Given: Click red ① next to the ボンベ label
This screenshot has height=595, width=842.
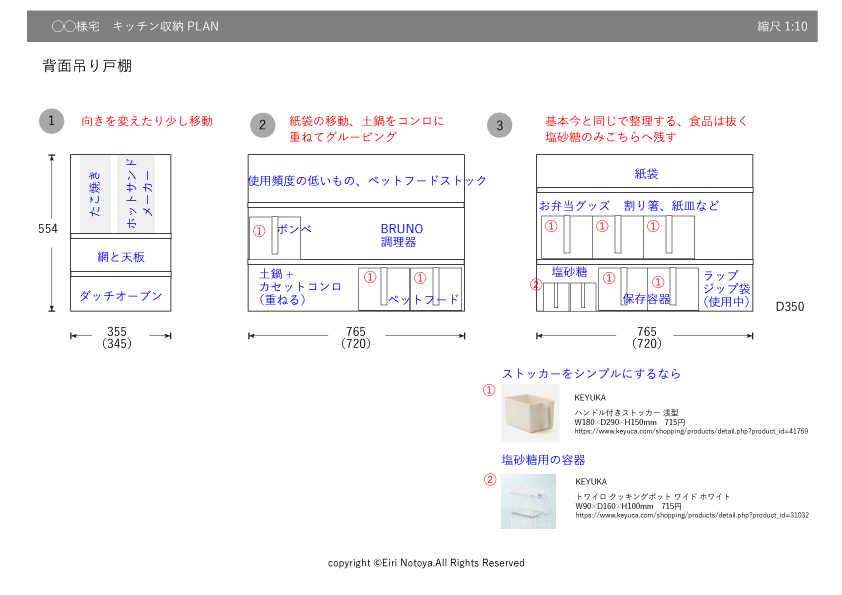Looking at the screenshot, I should point(259,230).
